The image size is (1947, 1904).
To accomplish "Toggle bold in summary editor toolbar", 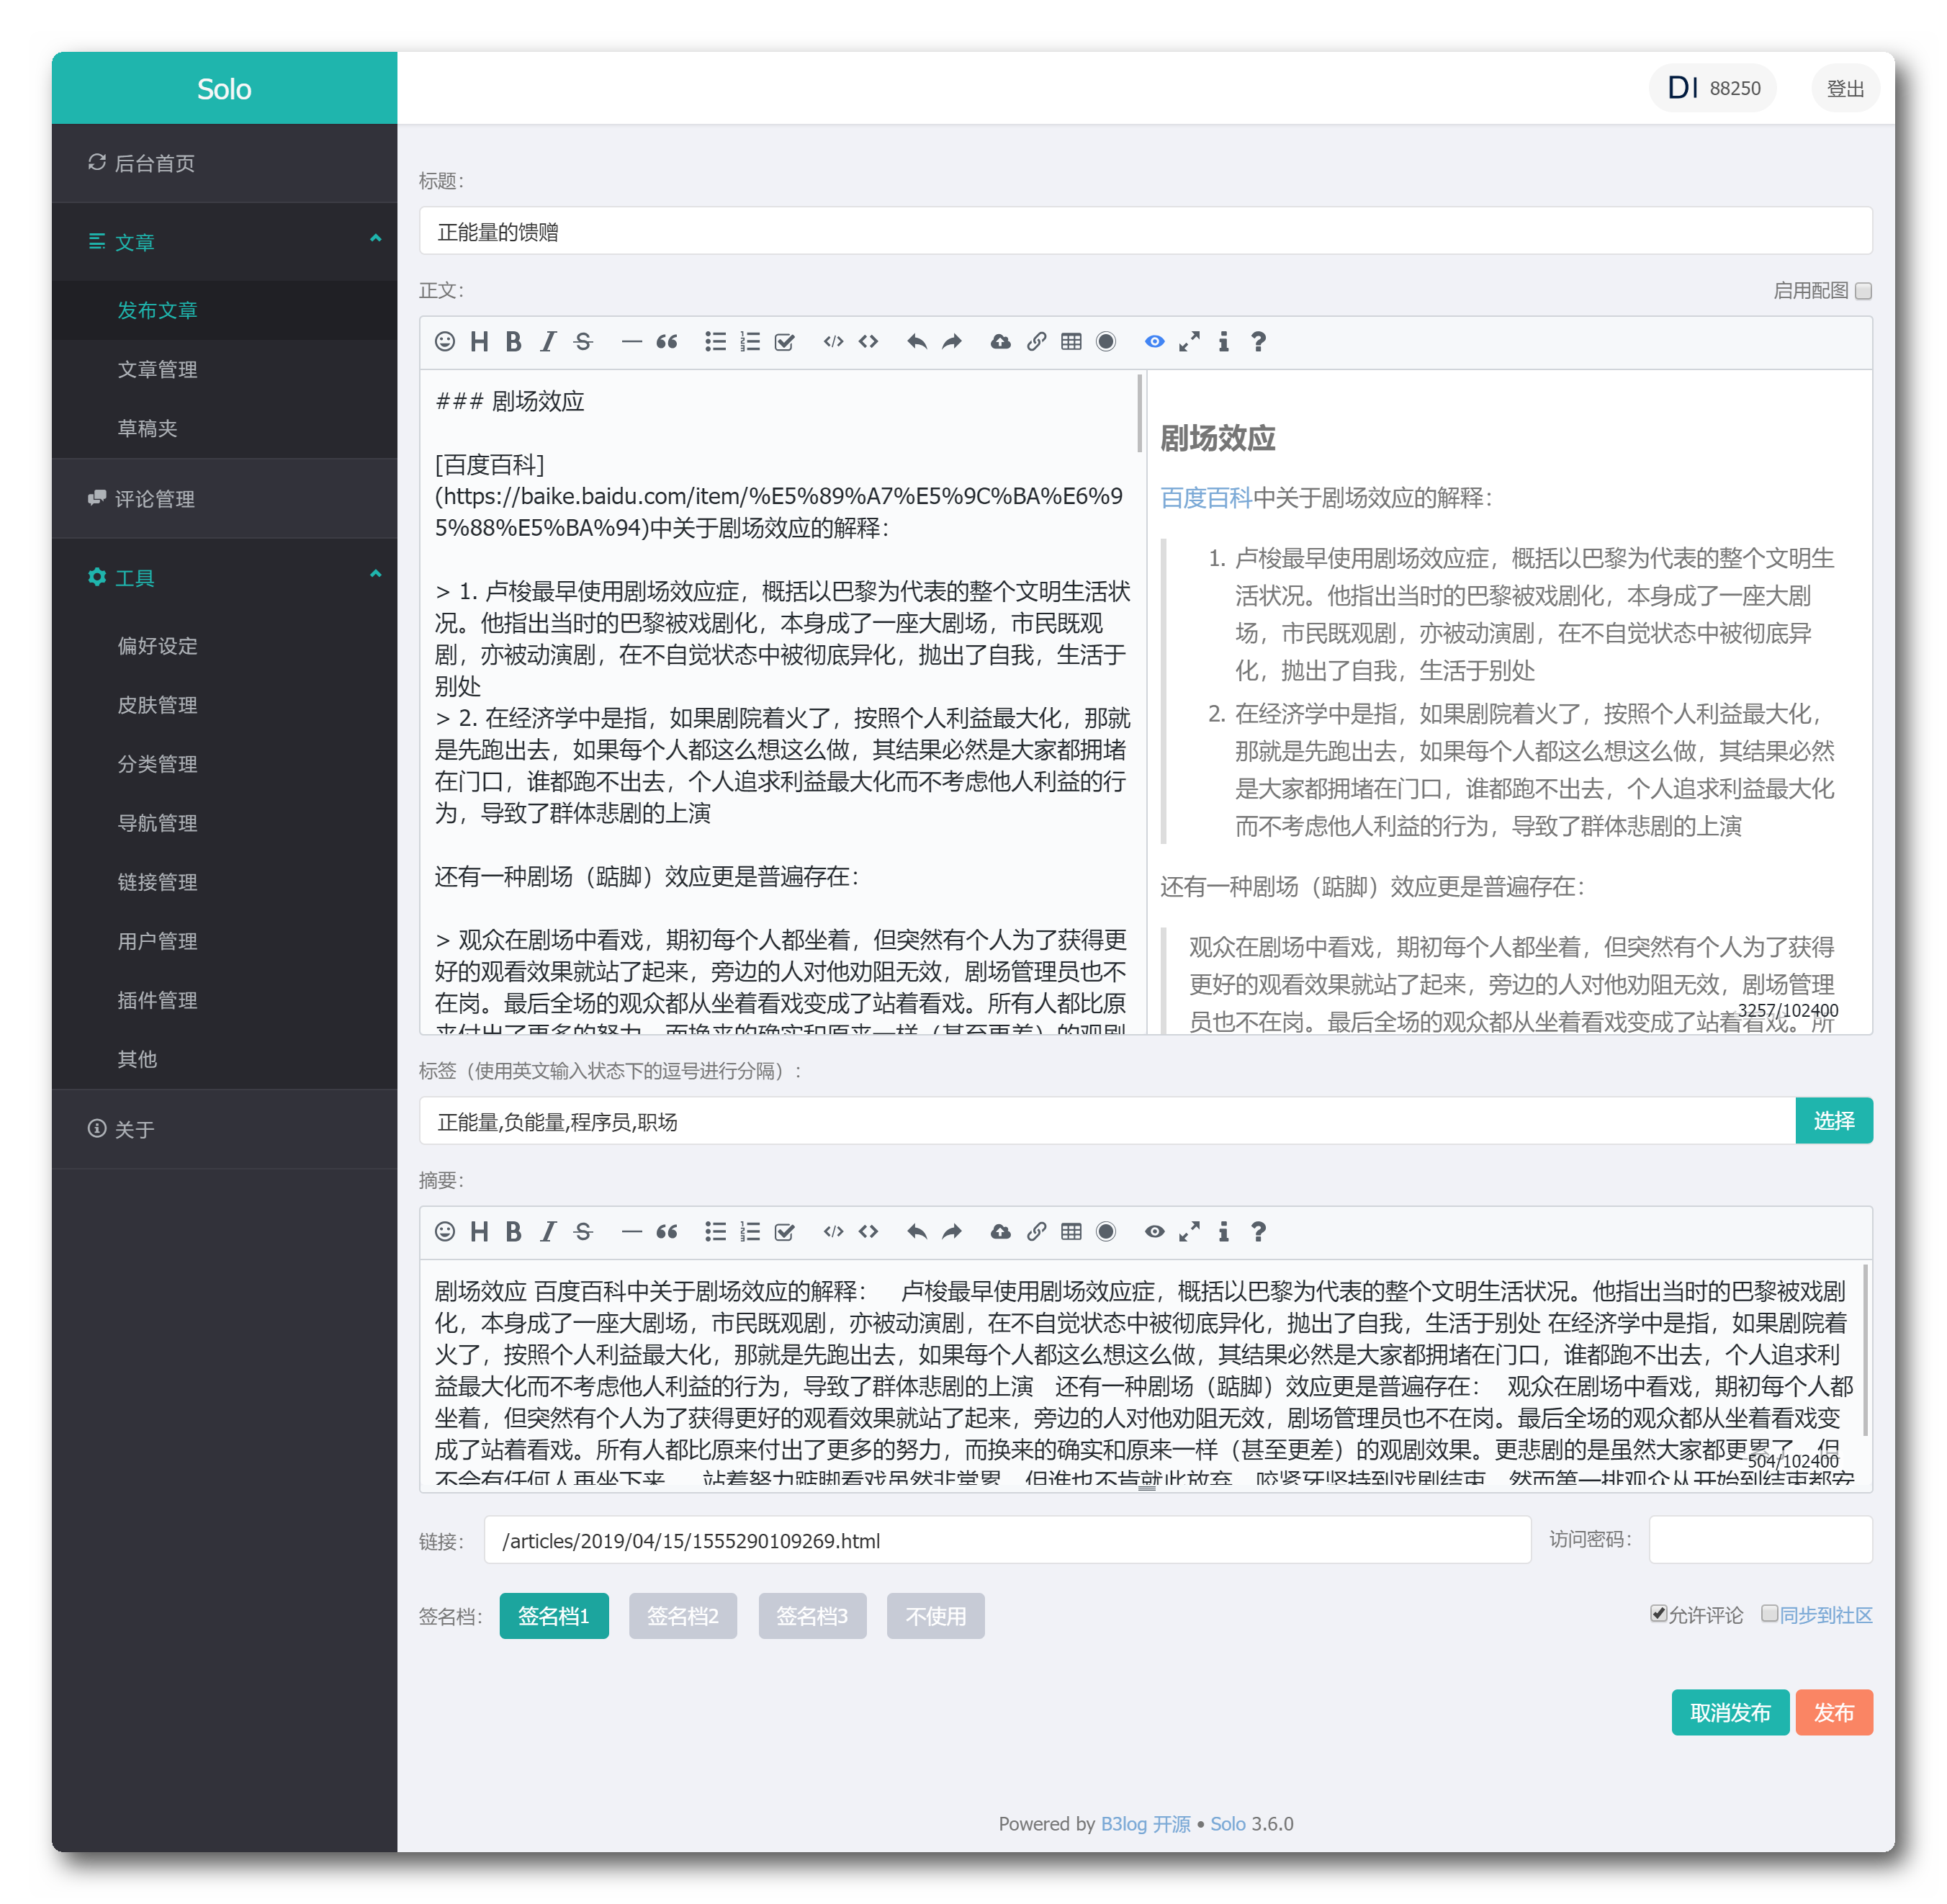I will 513,1232.
